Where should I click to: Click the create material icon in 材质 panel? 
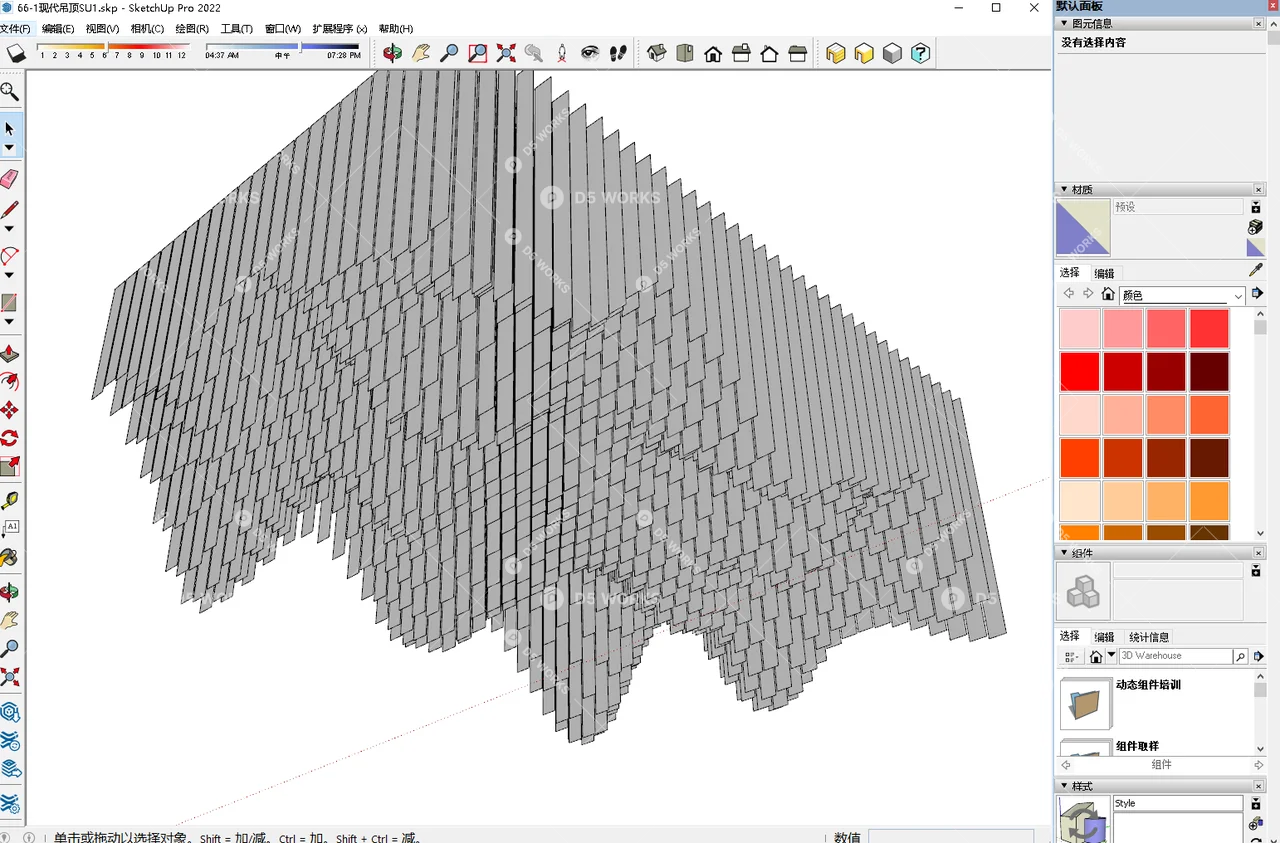pos(1255,227)
